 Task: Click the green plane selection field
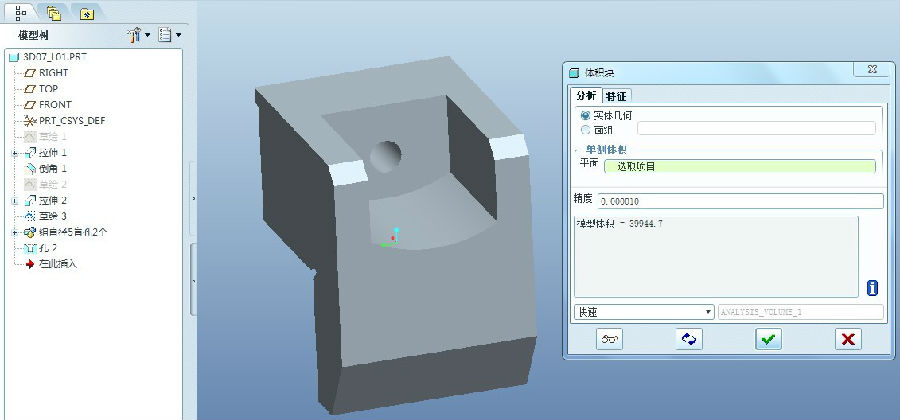tap(740, 166)
